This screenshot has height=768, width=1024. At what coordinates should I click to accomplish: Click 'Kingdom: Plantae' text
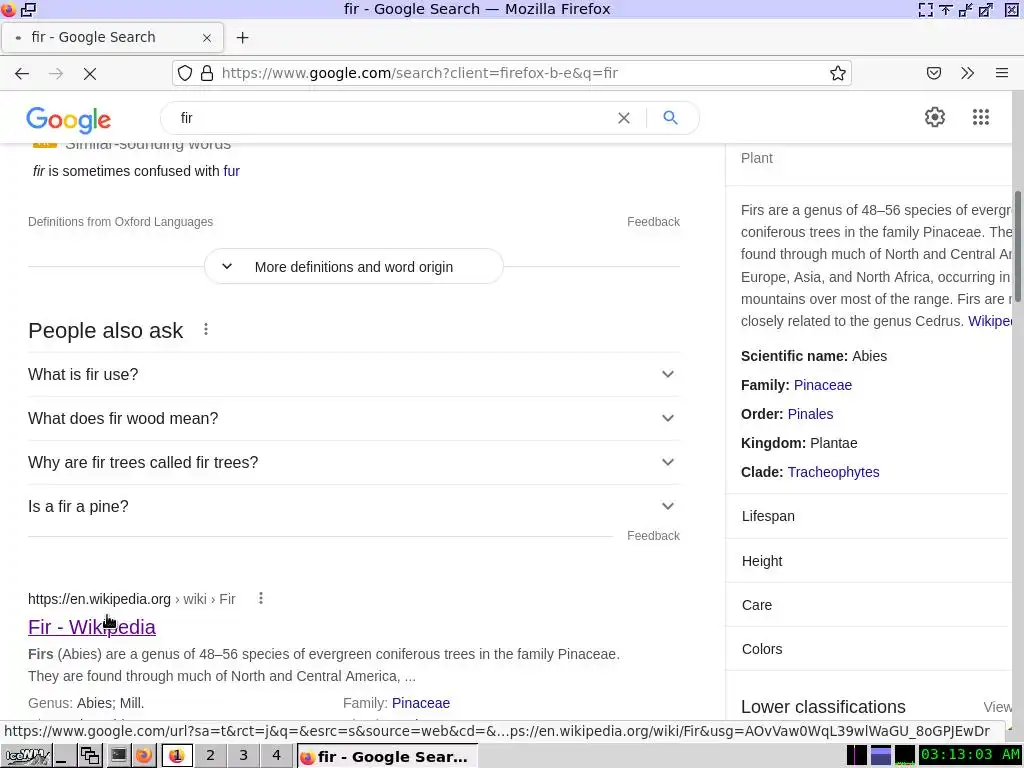tap(799, 443)
